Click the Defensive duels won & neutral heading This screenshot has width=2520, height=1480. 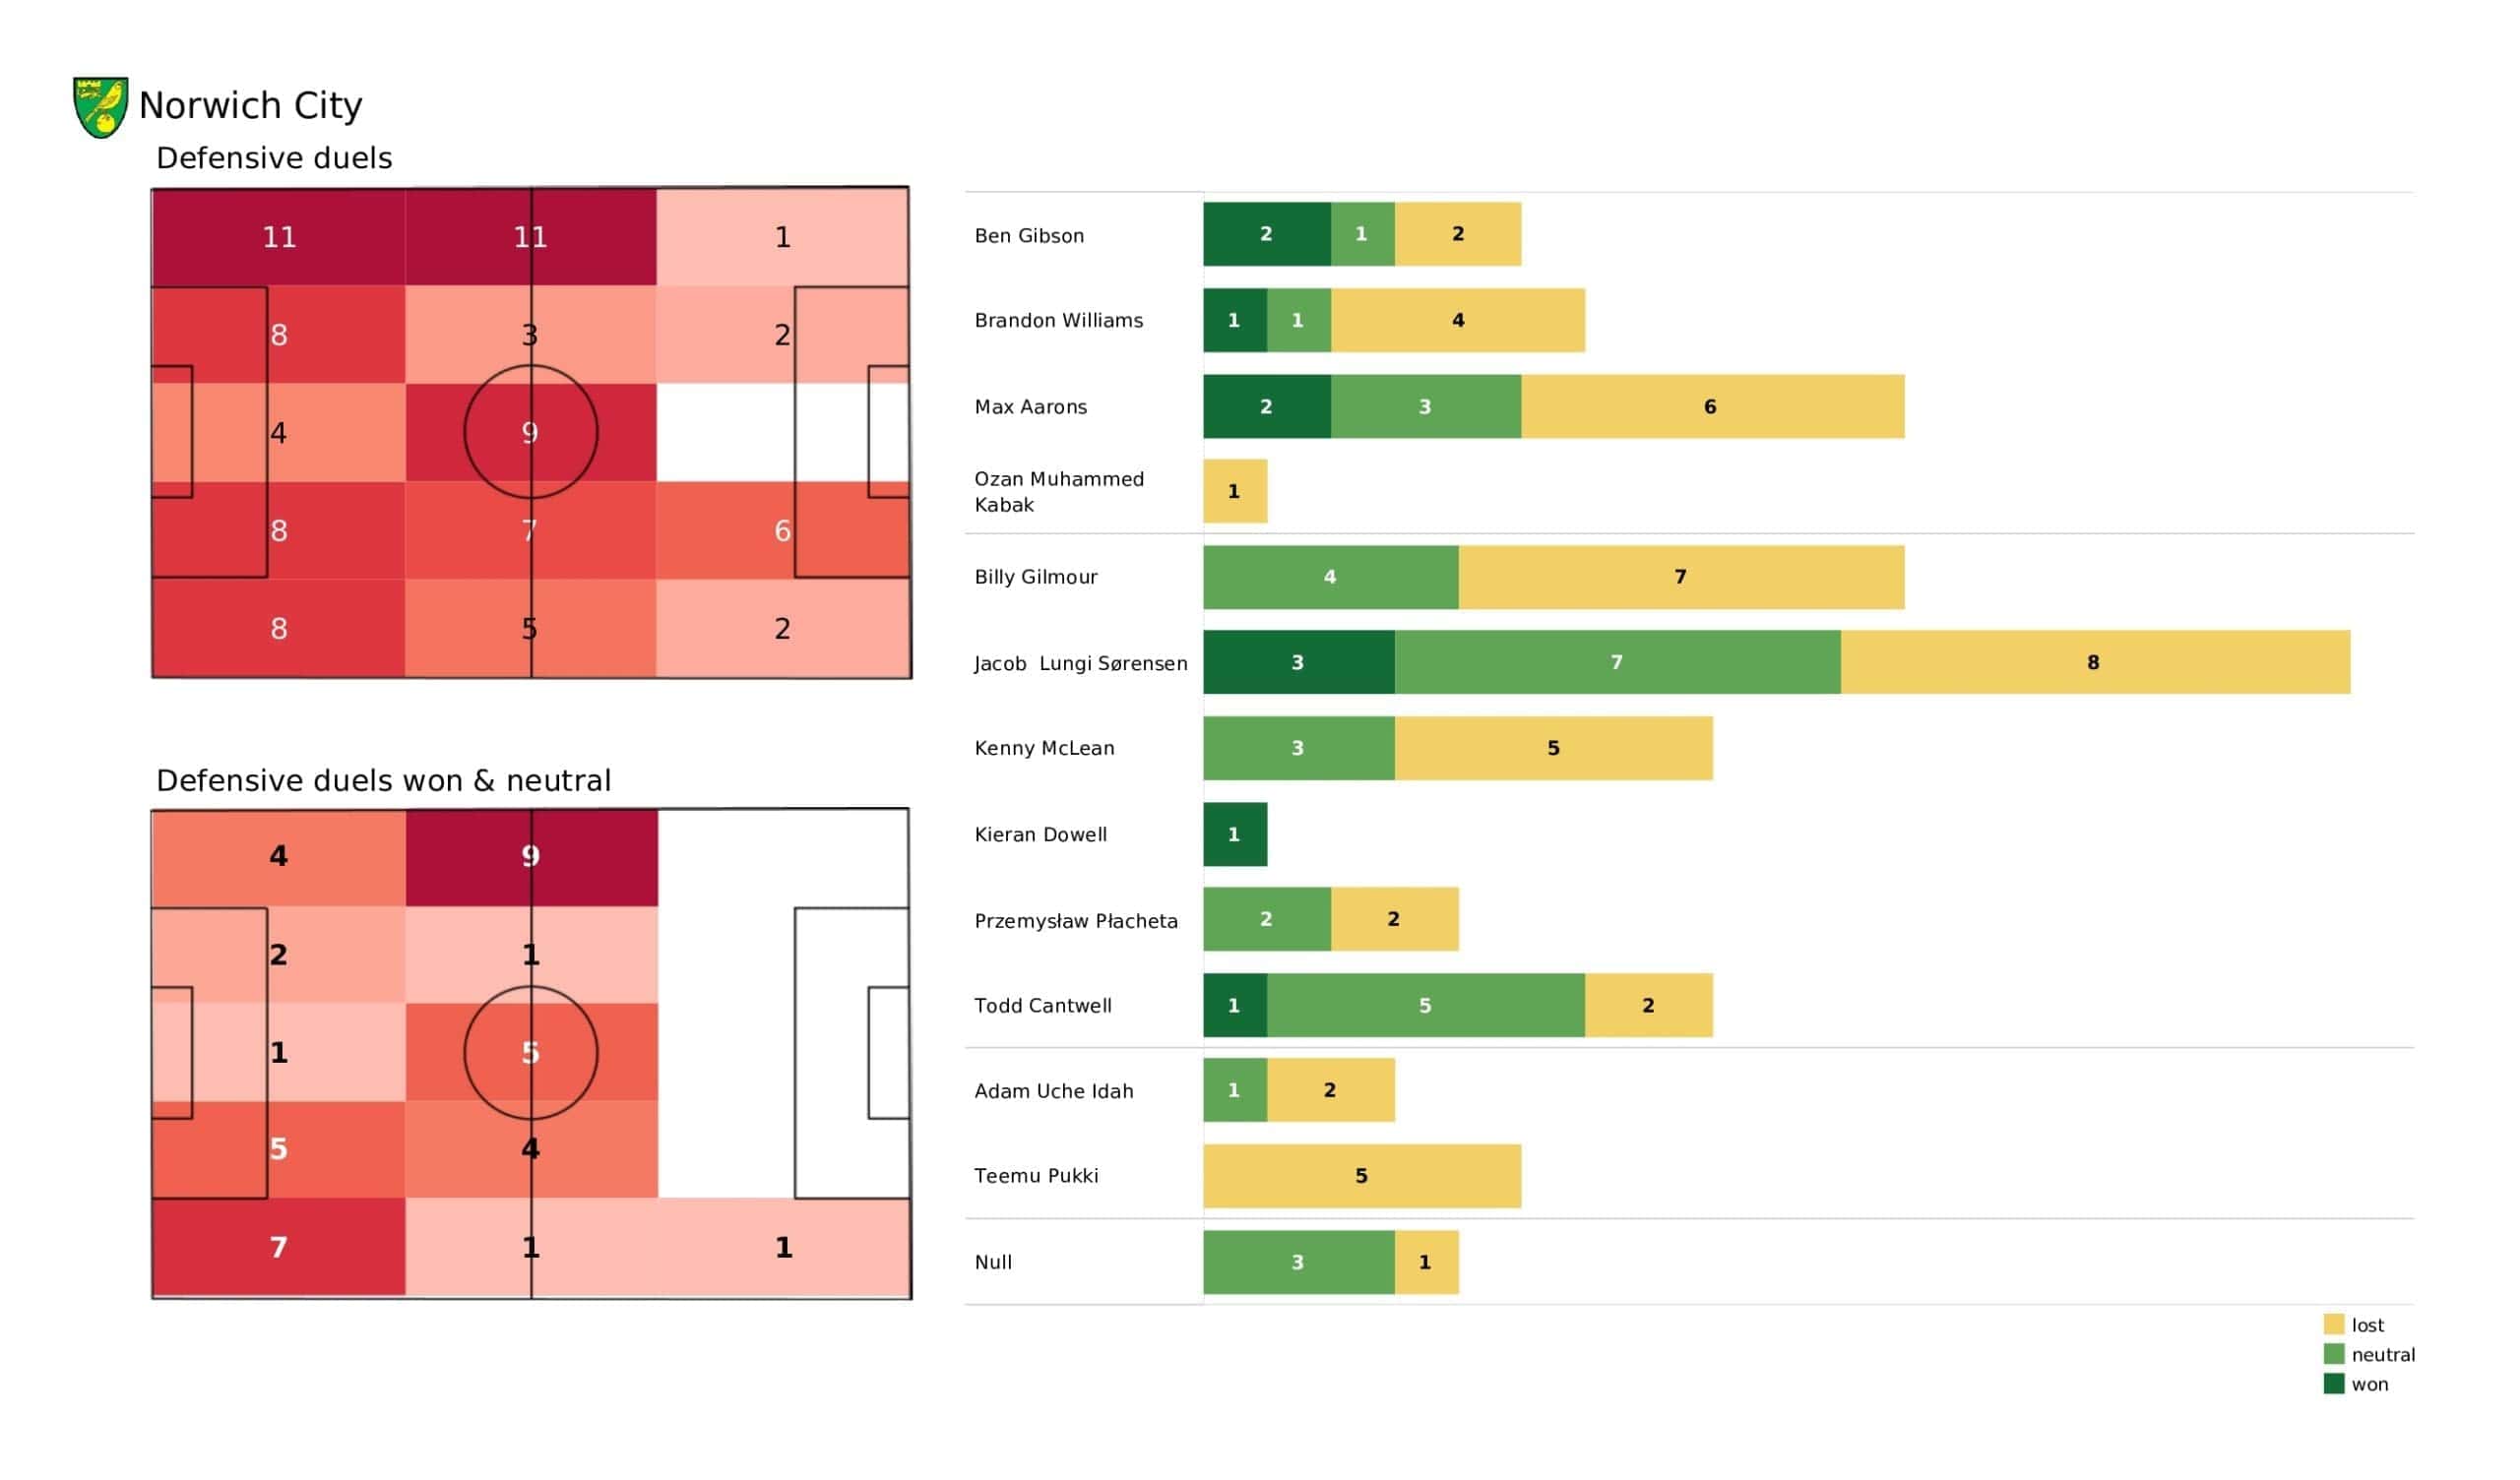383,781
